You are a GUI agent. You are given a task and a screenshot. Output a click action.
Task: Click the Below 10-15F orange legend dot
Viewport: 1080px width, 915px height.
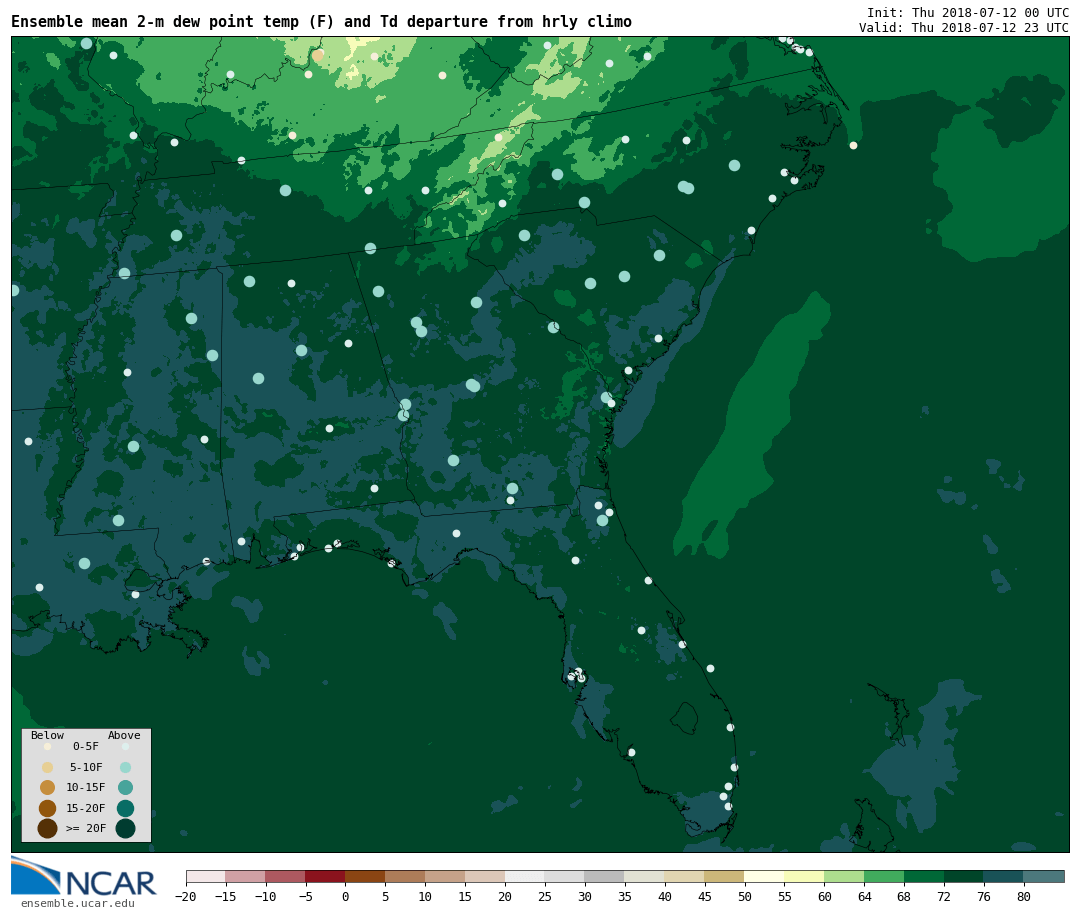point(48,788)
